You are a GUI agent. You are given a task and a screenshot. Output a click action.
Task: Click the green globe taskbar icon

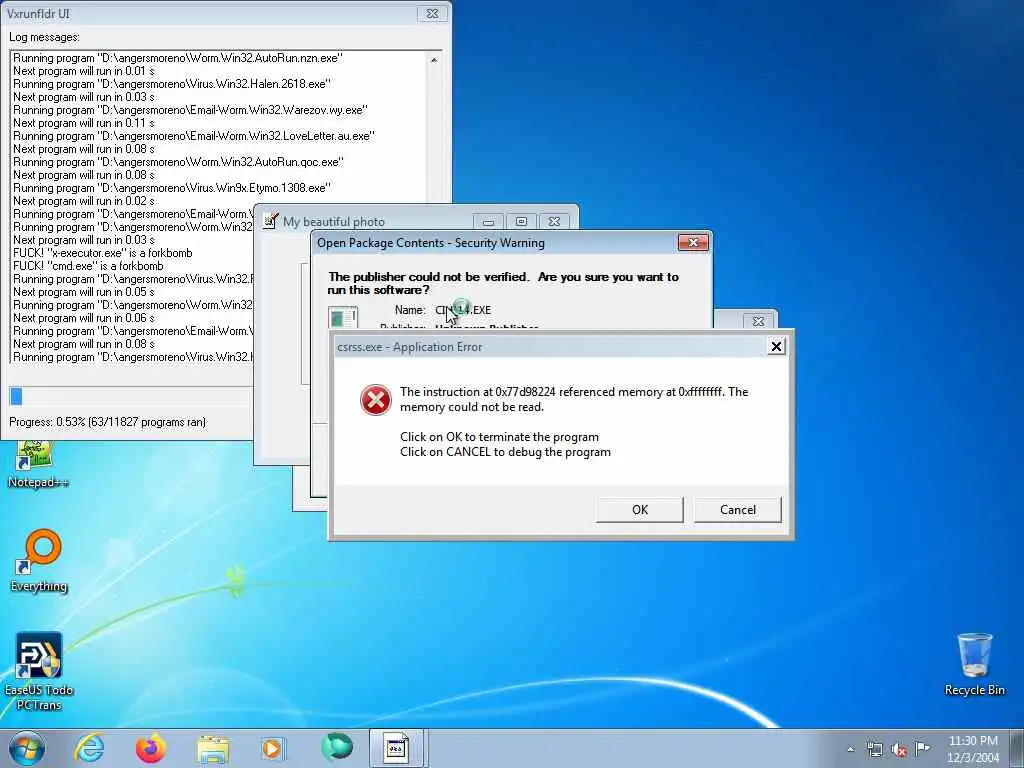coord(337,748)
